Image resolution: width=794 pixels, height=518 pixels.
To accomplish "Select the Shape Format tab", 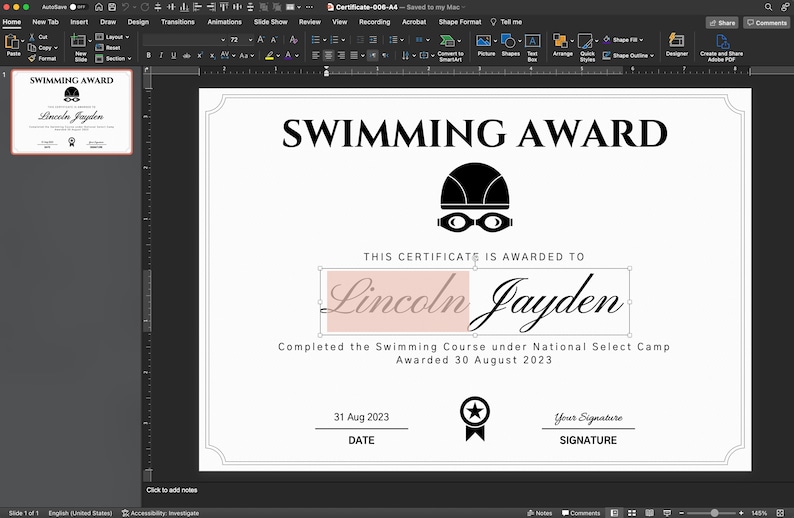I will coord(460,22).
